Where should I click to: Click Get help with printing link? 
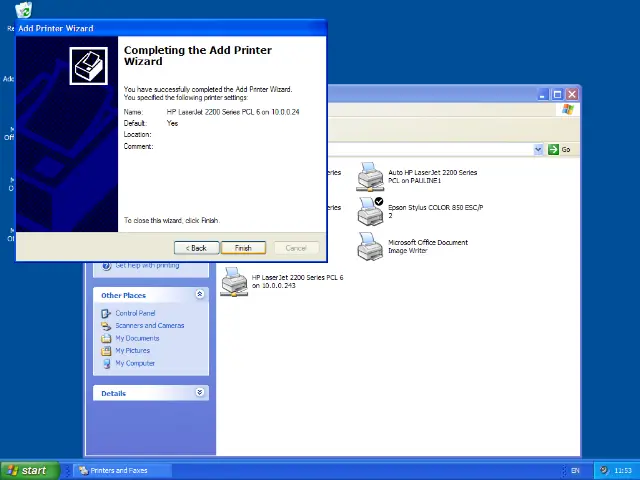(147, 265)
